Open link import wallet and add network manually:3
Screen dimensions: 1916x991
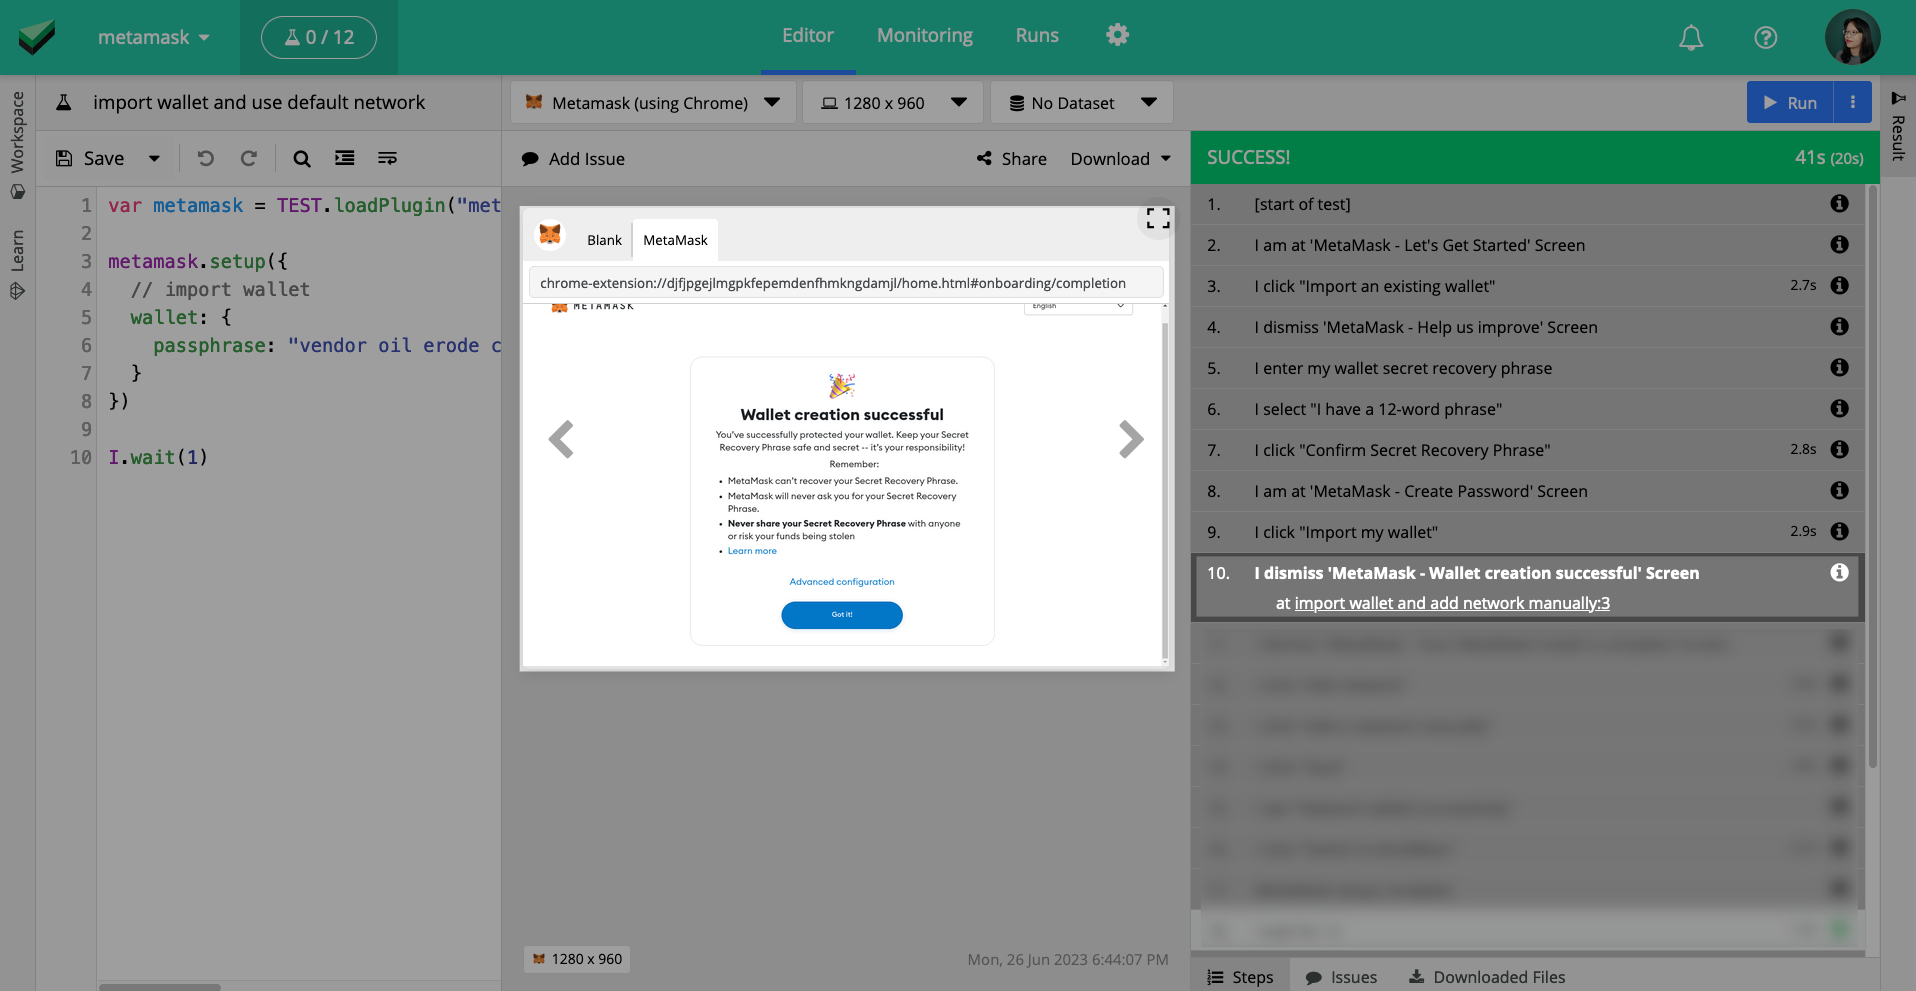pos(1452,603)
